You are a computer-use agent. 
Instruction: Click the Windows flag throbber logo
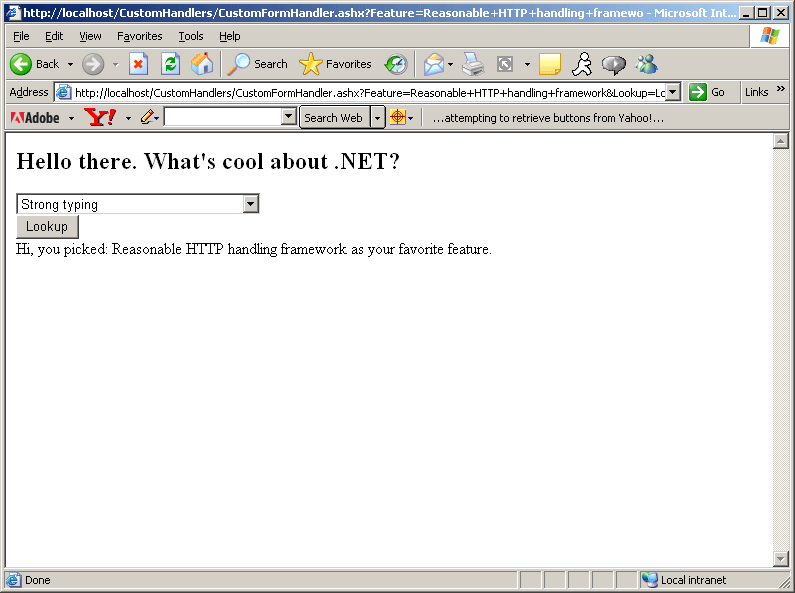(769, 36)
